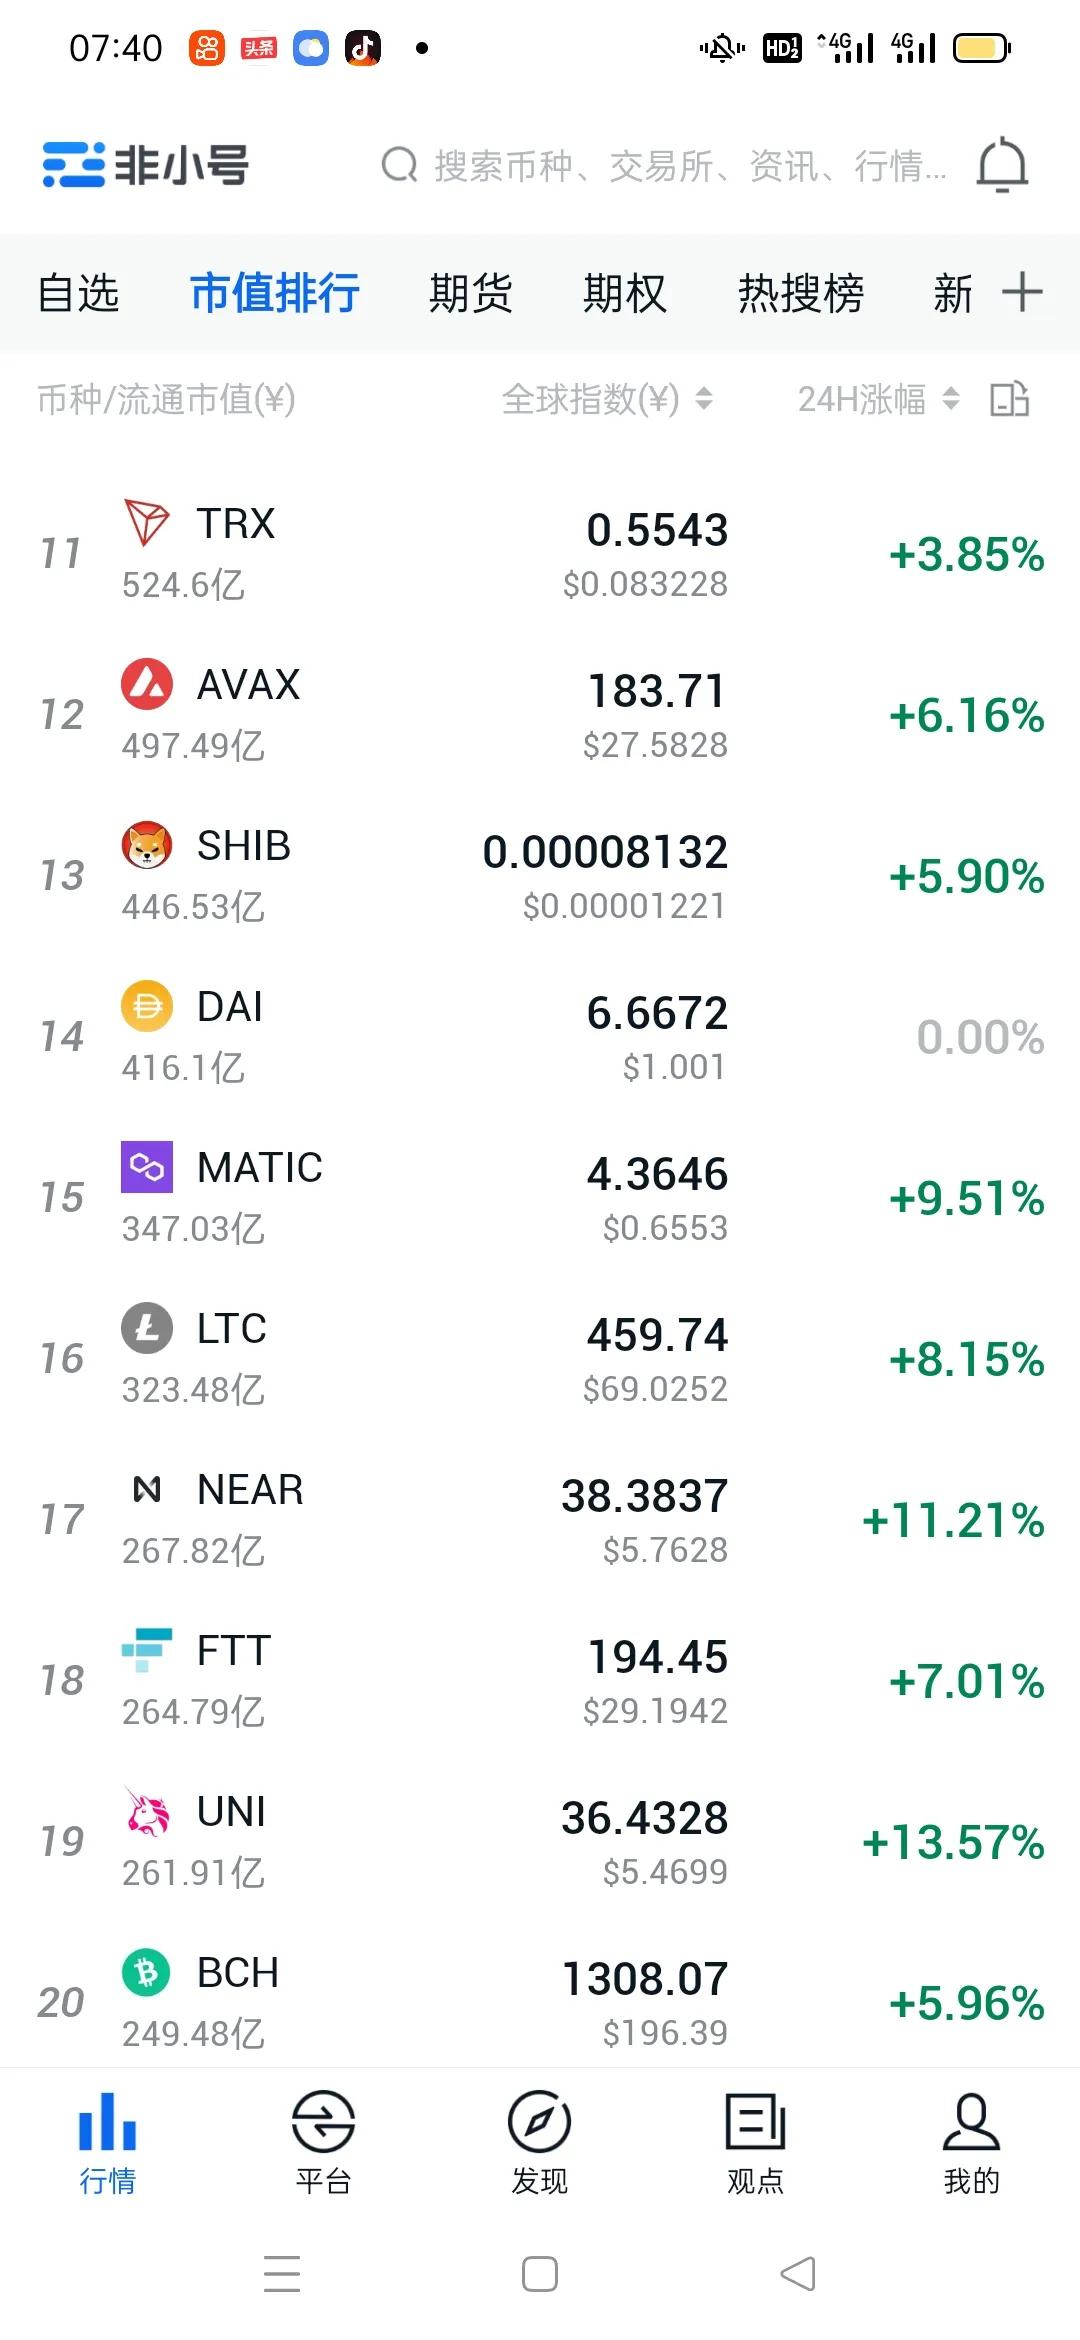Sort by global index price

pos(606,399)
